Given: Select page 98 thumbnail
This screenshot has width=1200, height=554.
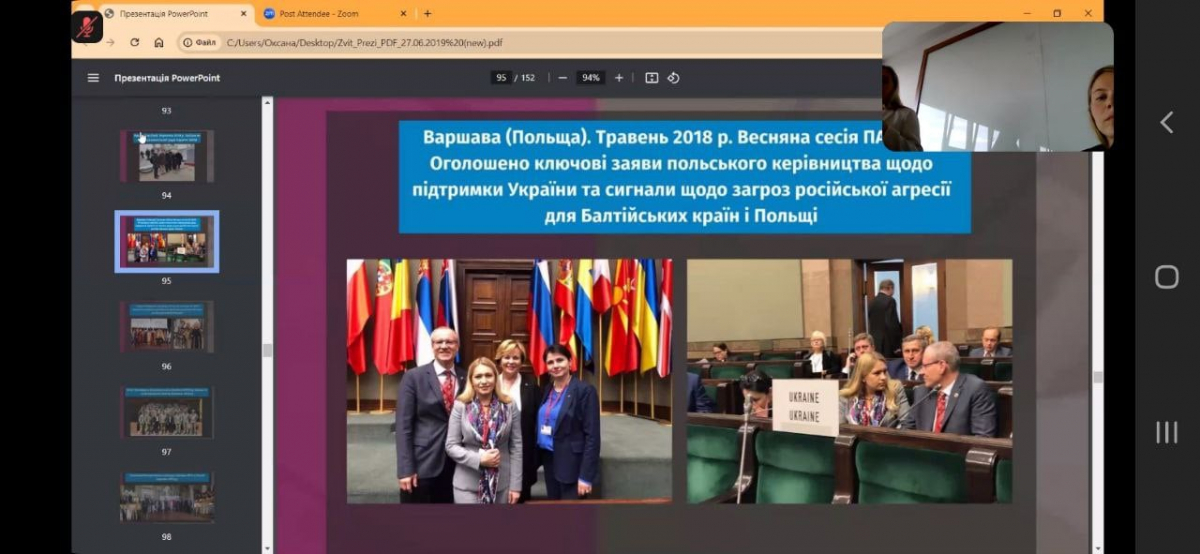Looking at the screenshot, I should (x=166, y=498).
